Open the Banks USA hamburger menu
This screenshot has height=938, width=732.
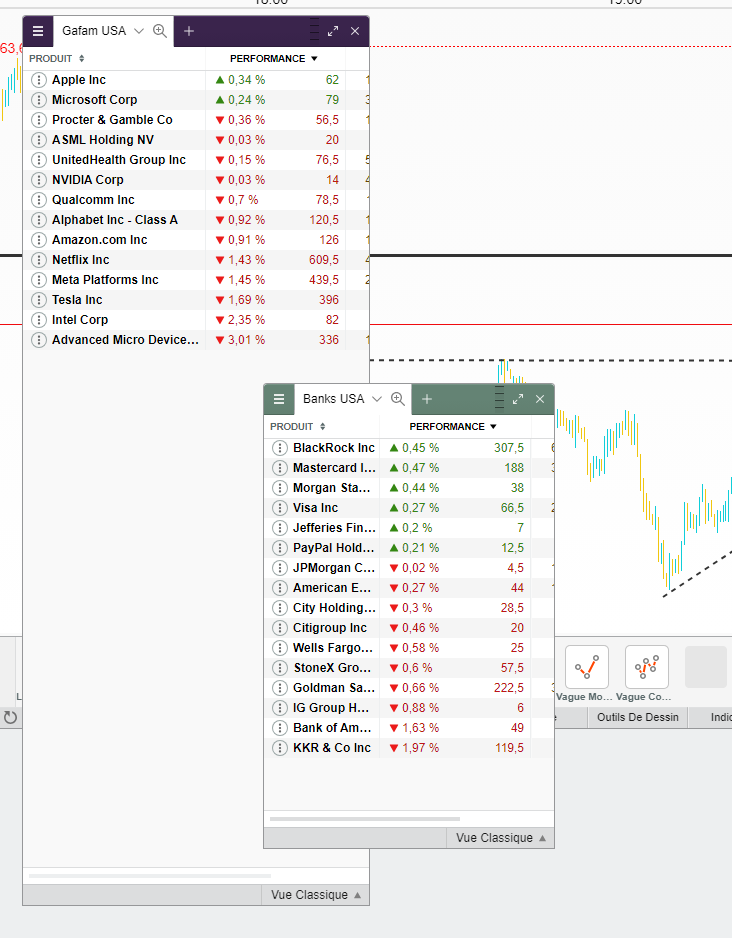tap(279, 399)
